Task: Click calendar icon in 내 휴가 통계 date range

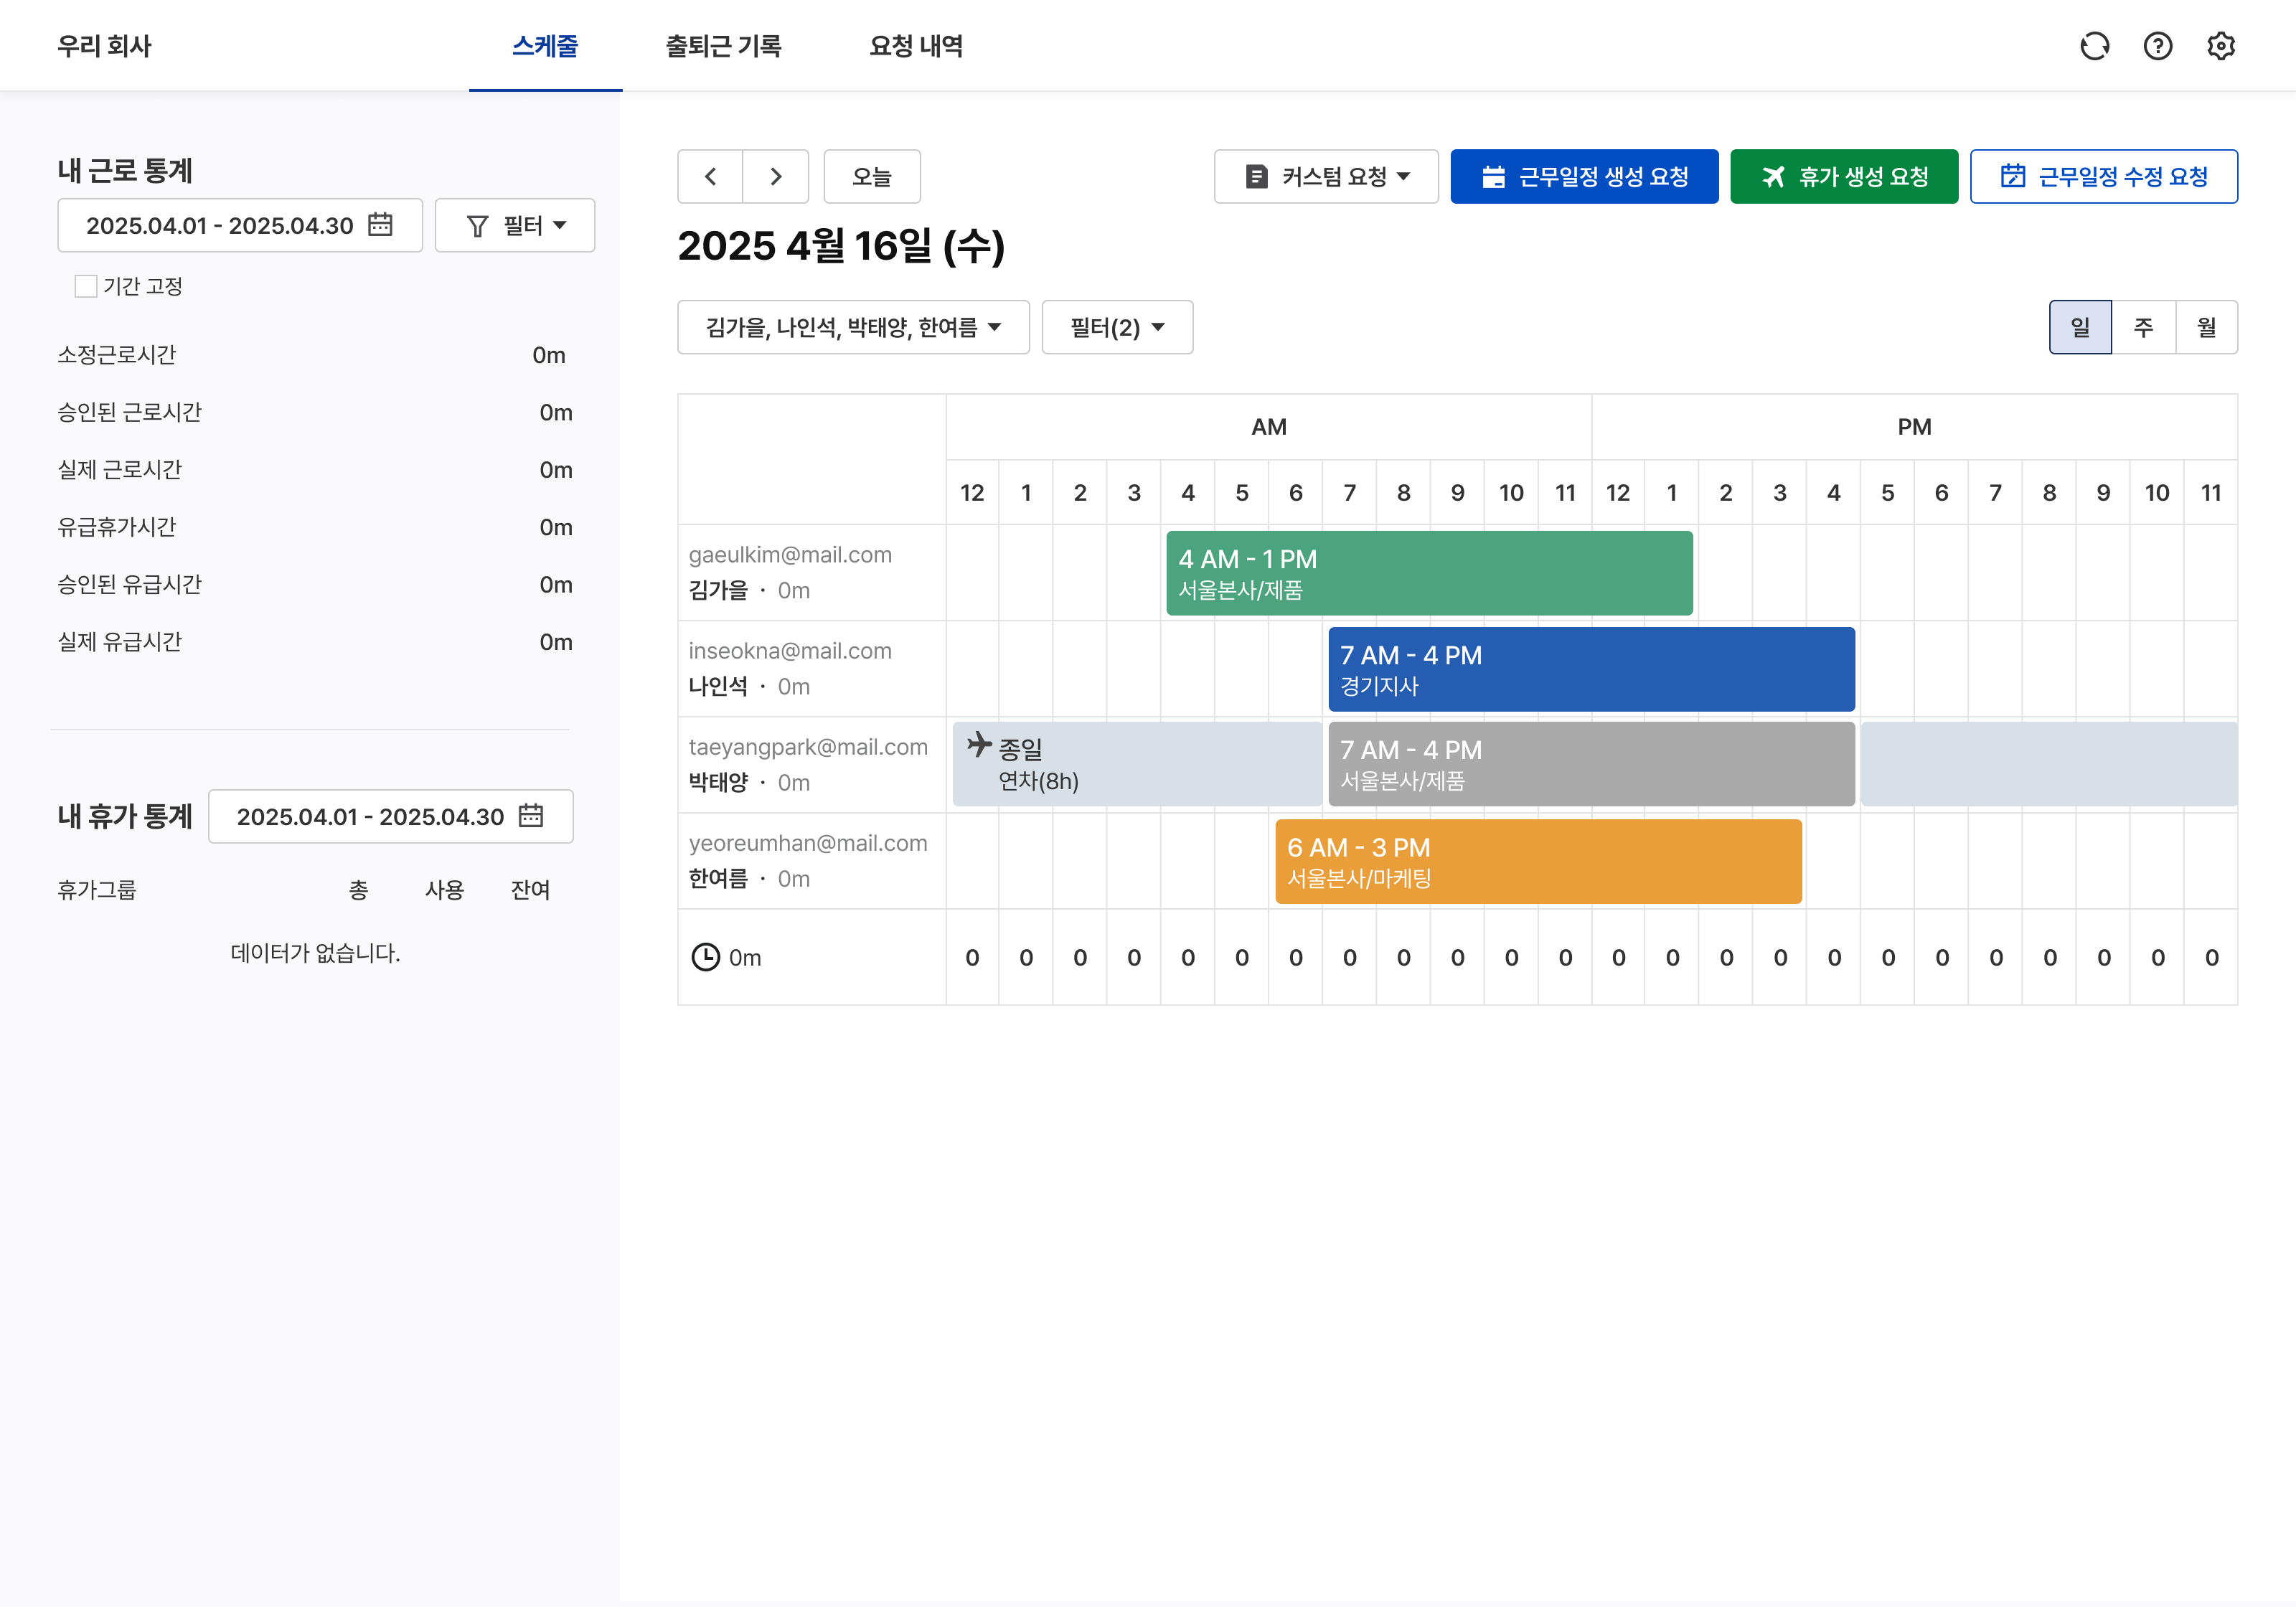Action: [x=531, y=816]
